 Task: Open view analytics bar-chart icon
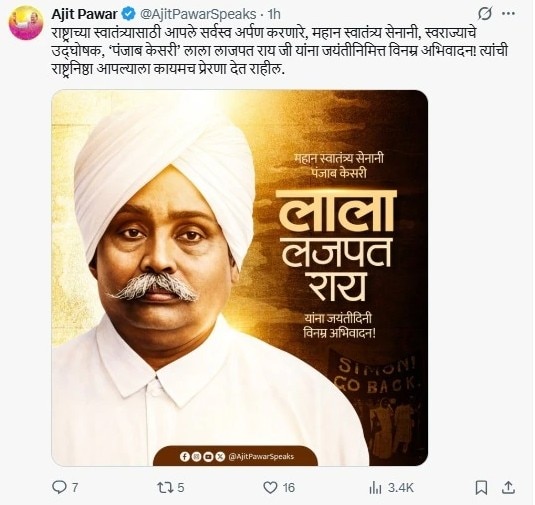point(375,488)
